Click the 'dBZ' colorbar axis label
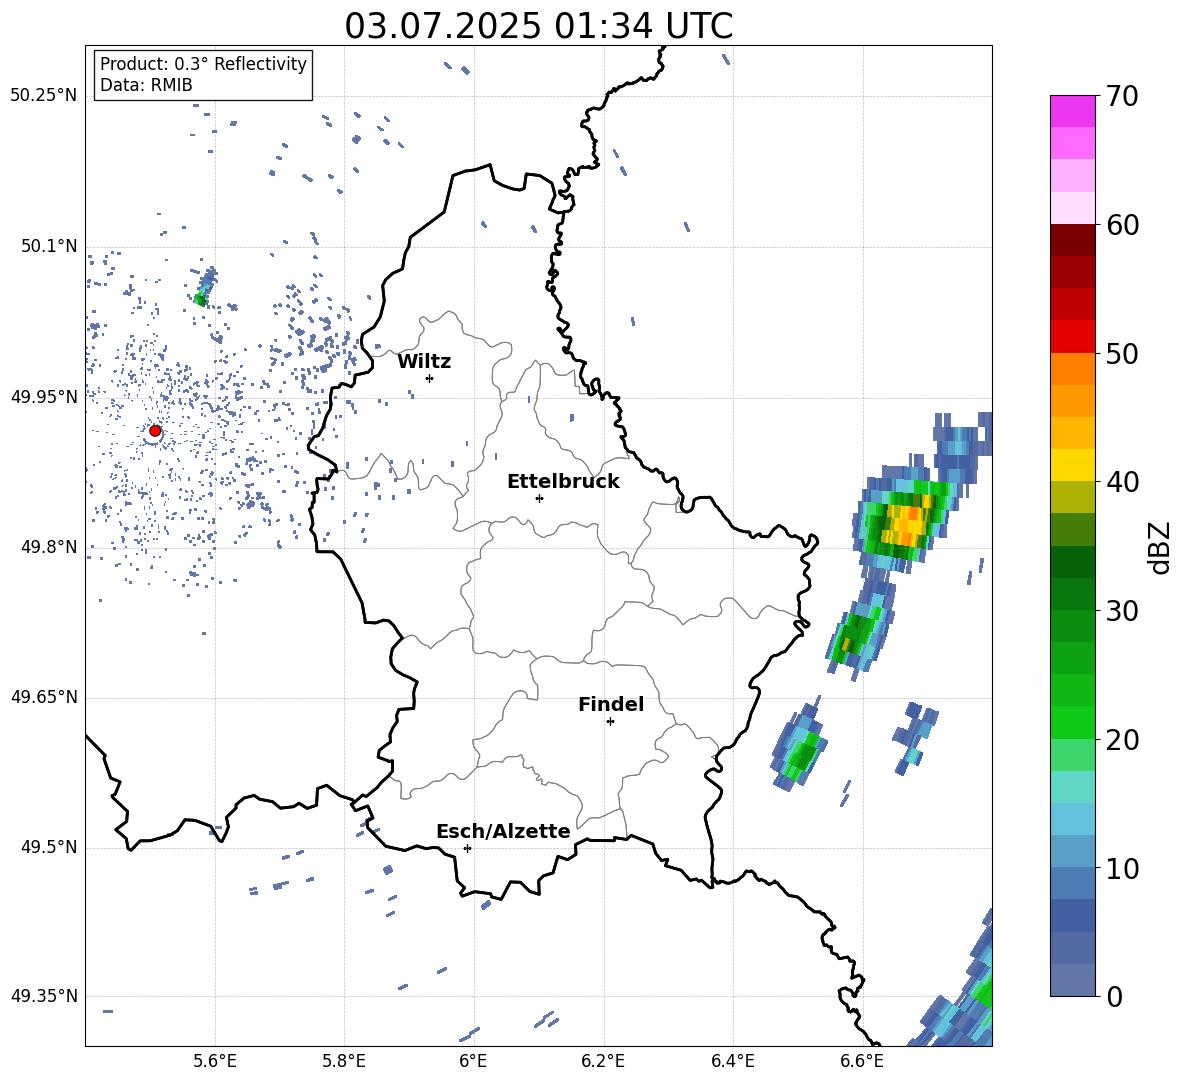Image resolution: width=1184 pixels, height=1081 pixels. (1161, 547)
